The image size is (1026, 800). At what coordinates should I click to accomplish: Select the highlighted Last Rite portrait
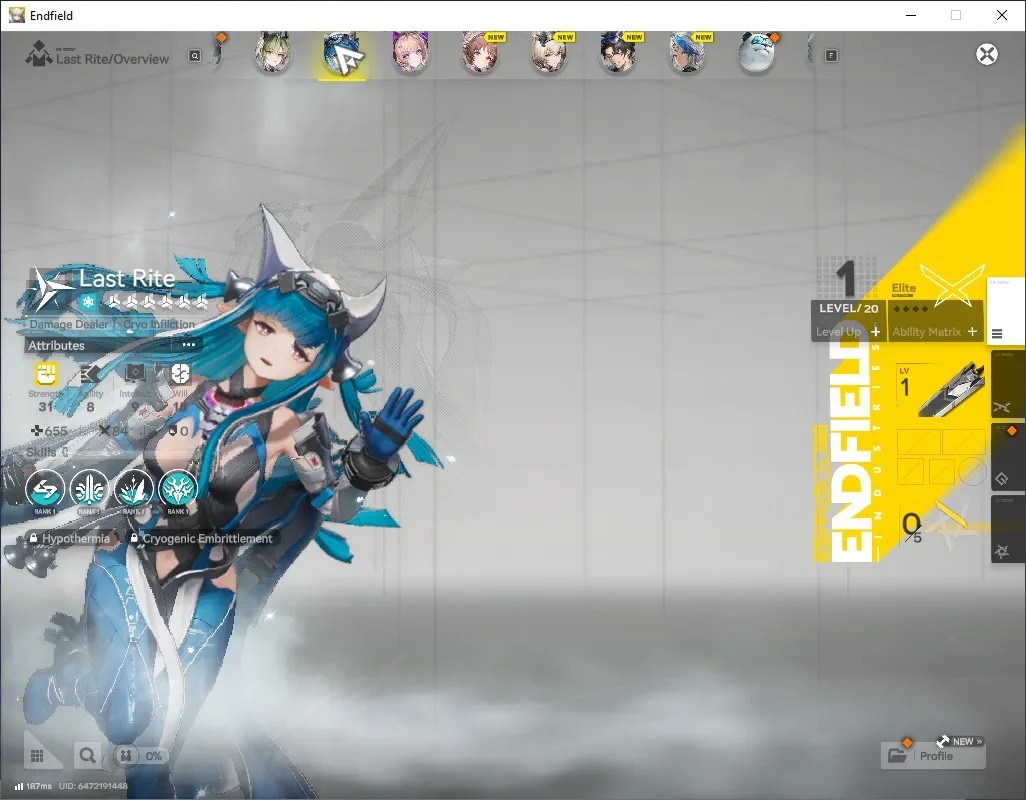point(342,54)
